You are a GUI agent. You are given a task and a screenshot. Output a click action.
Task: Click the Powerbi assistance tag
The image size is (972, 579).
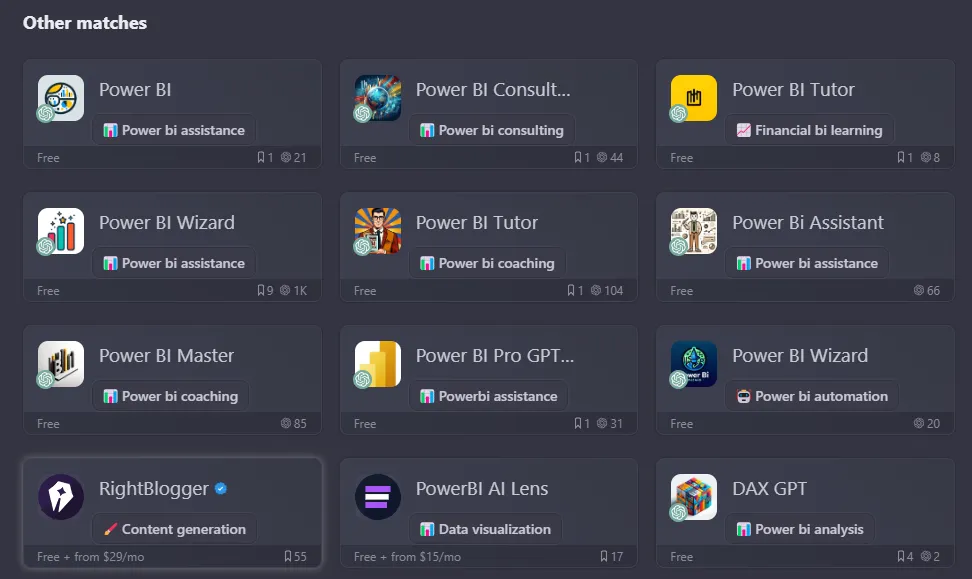(x=488, y=396)
